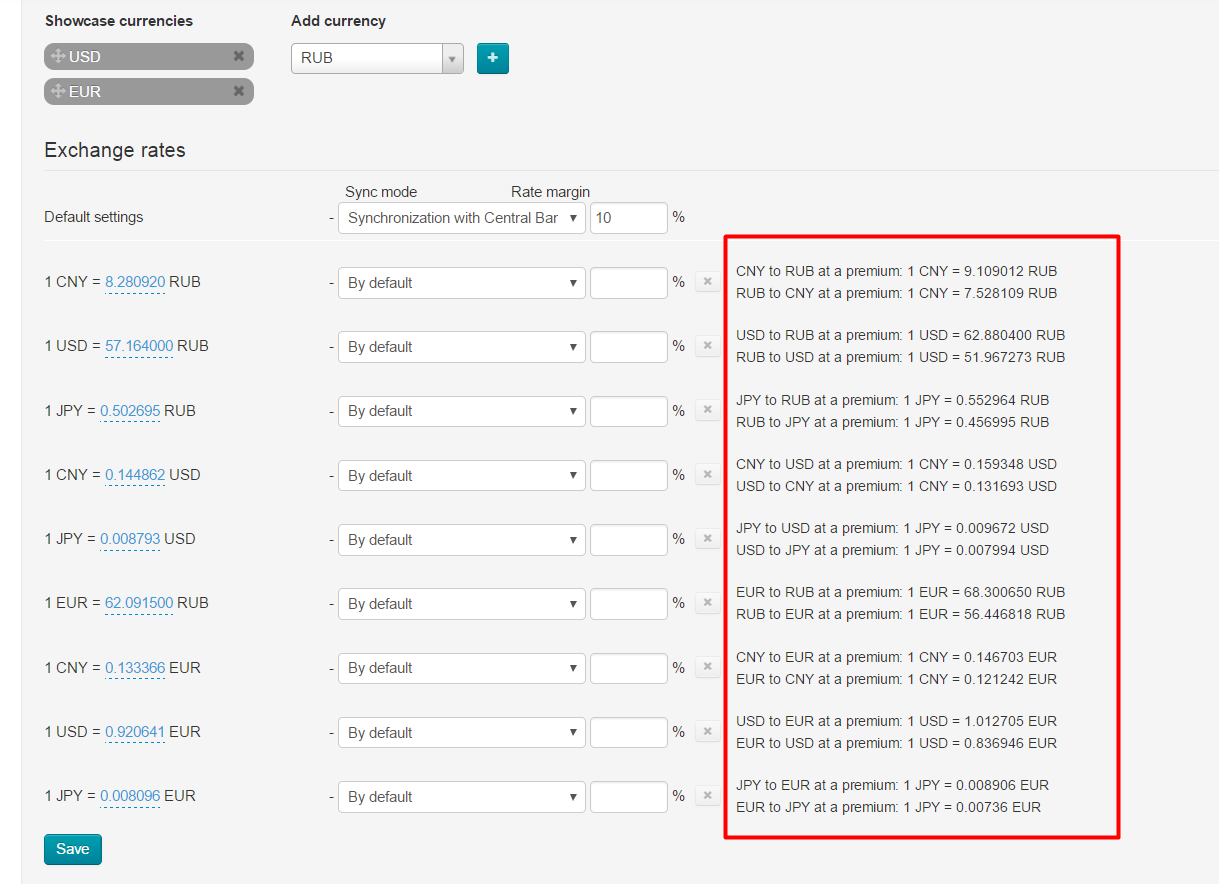
Task: Open sync mode dropdown for JPY to RUB
Action: coord(462,411)
